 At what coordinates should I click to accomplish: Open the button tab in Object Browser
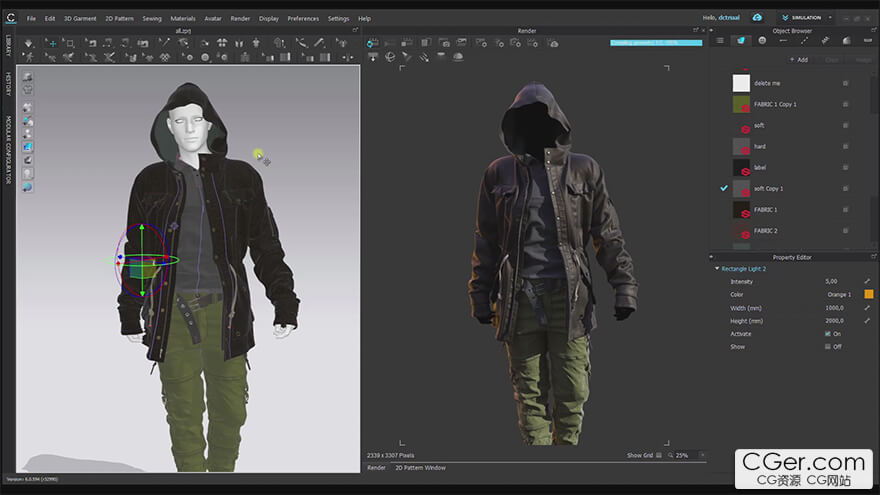pyautogui.click(x=762, y=40)
